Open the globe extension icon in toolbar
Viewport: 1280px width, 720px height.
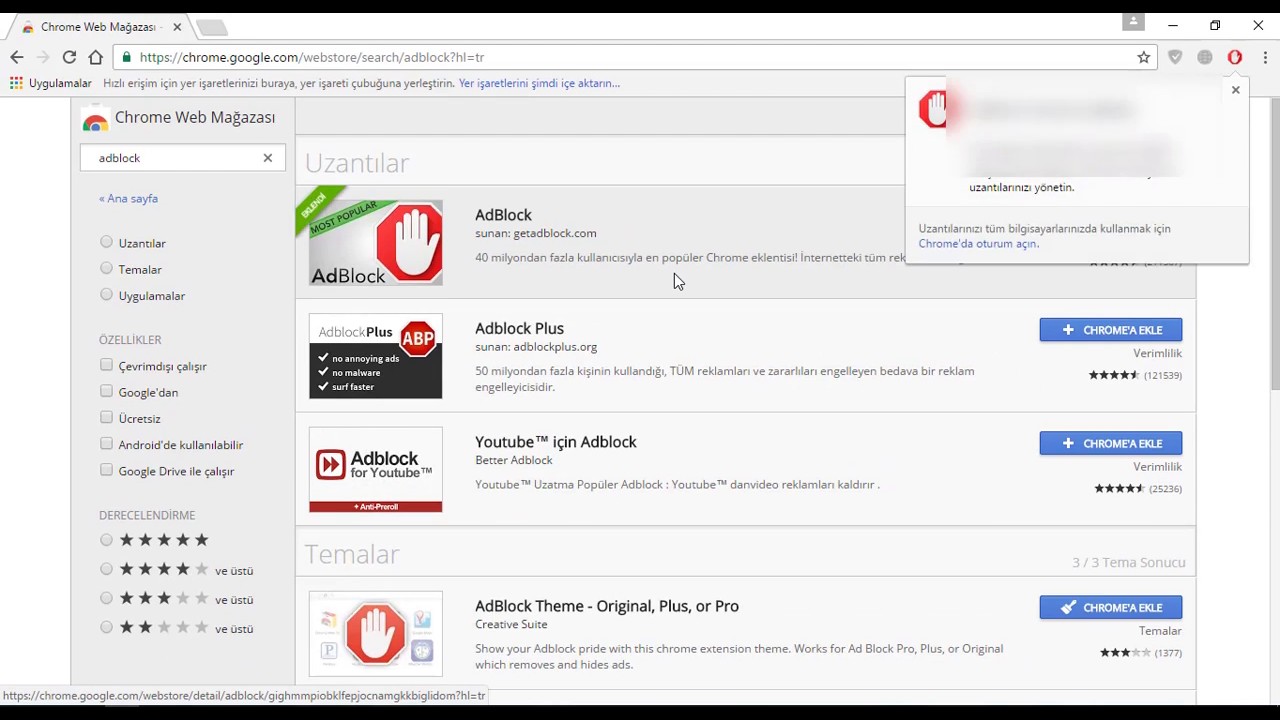[1205, 57]
